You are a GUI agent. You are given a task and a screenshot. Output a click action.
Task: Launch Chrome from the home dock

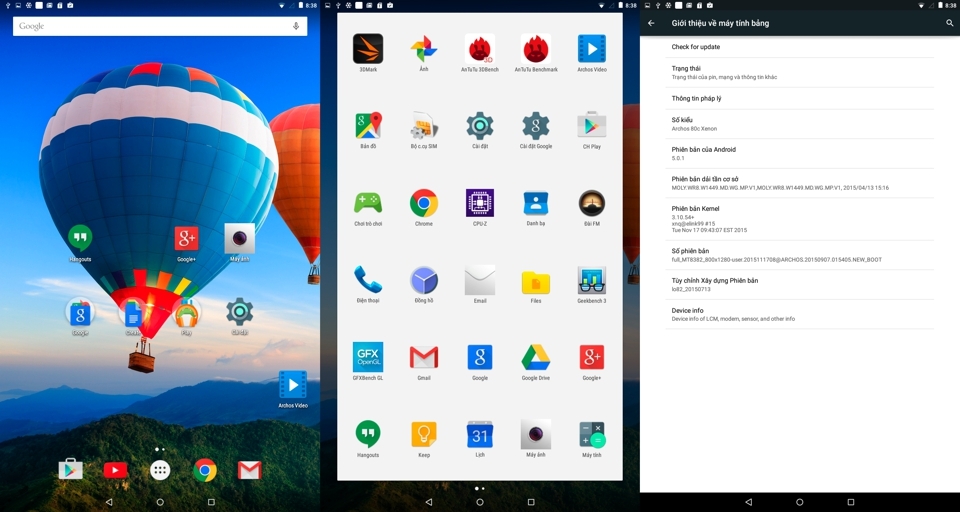(x=205, y=470)
